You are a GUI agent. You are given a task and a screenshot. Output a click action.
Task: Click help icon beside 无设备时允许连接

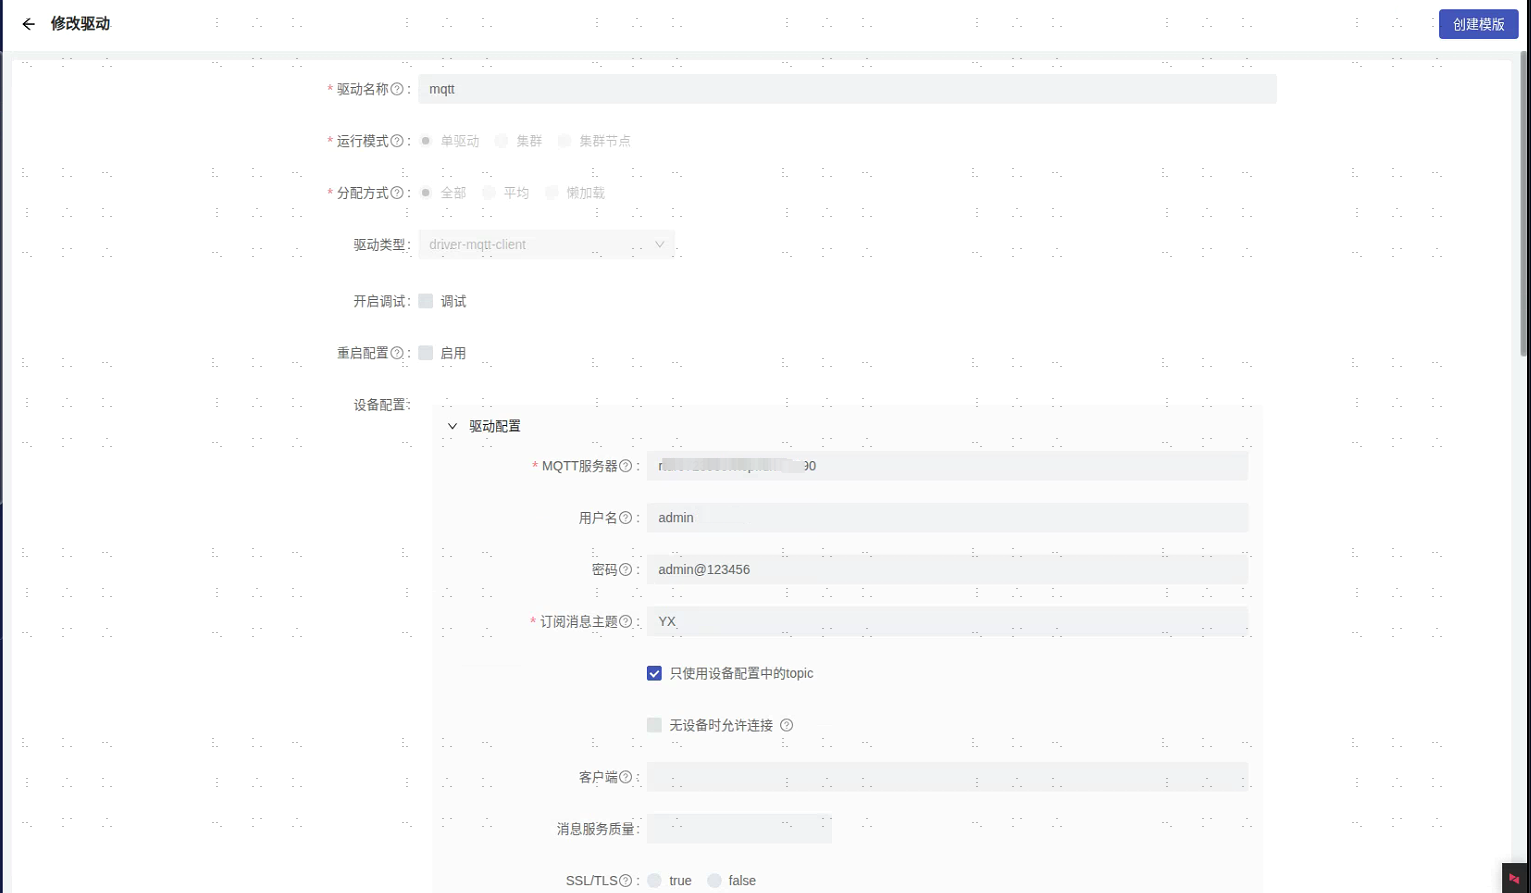[x=787, y=725]
